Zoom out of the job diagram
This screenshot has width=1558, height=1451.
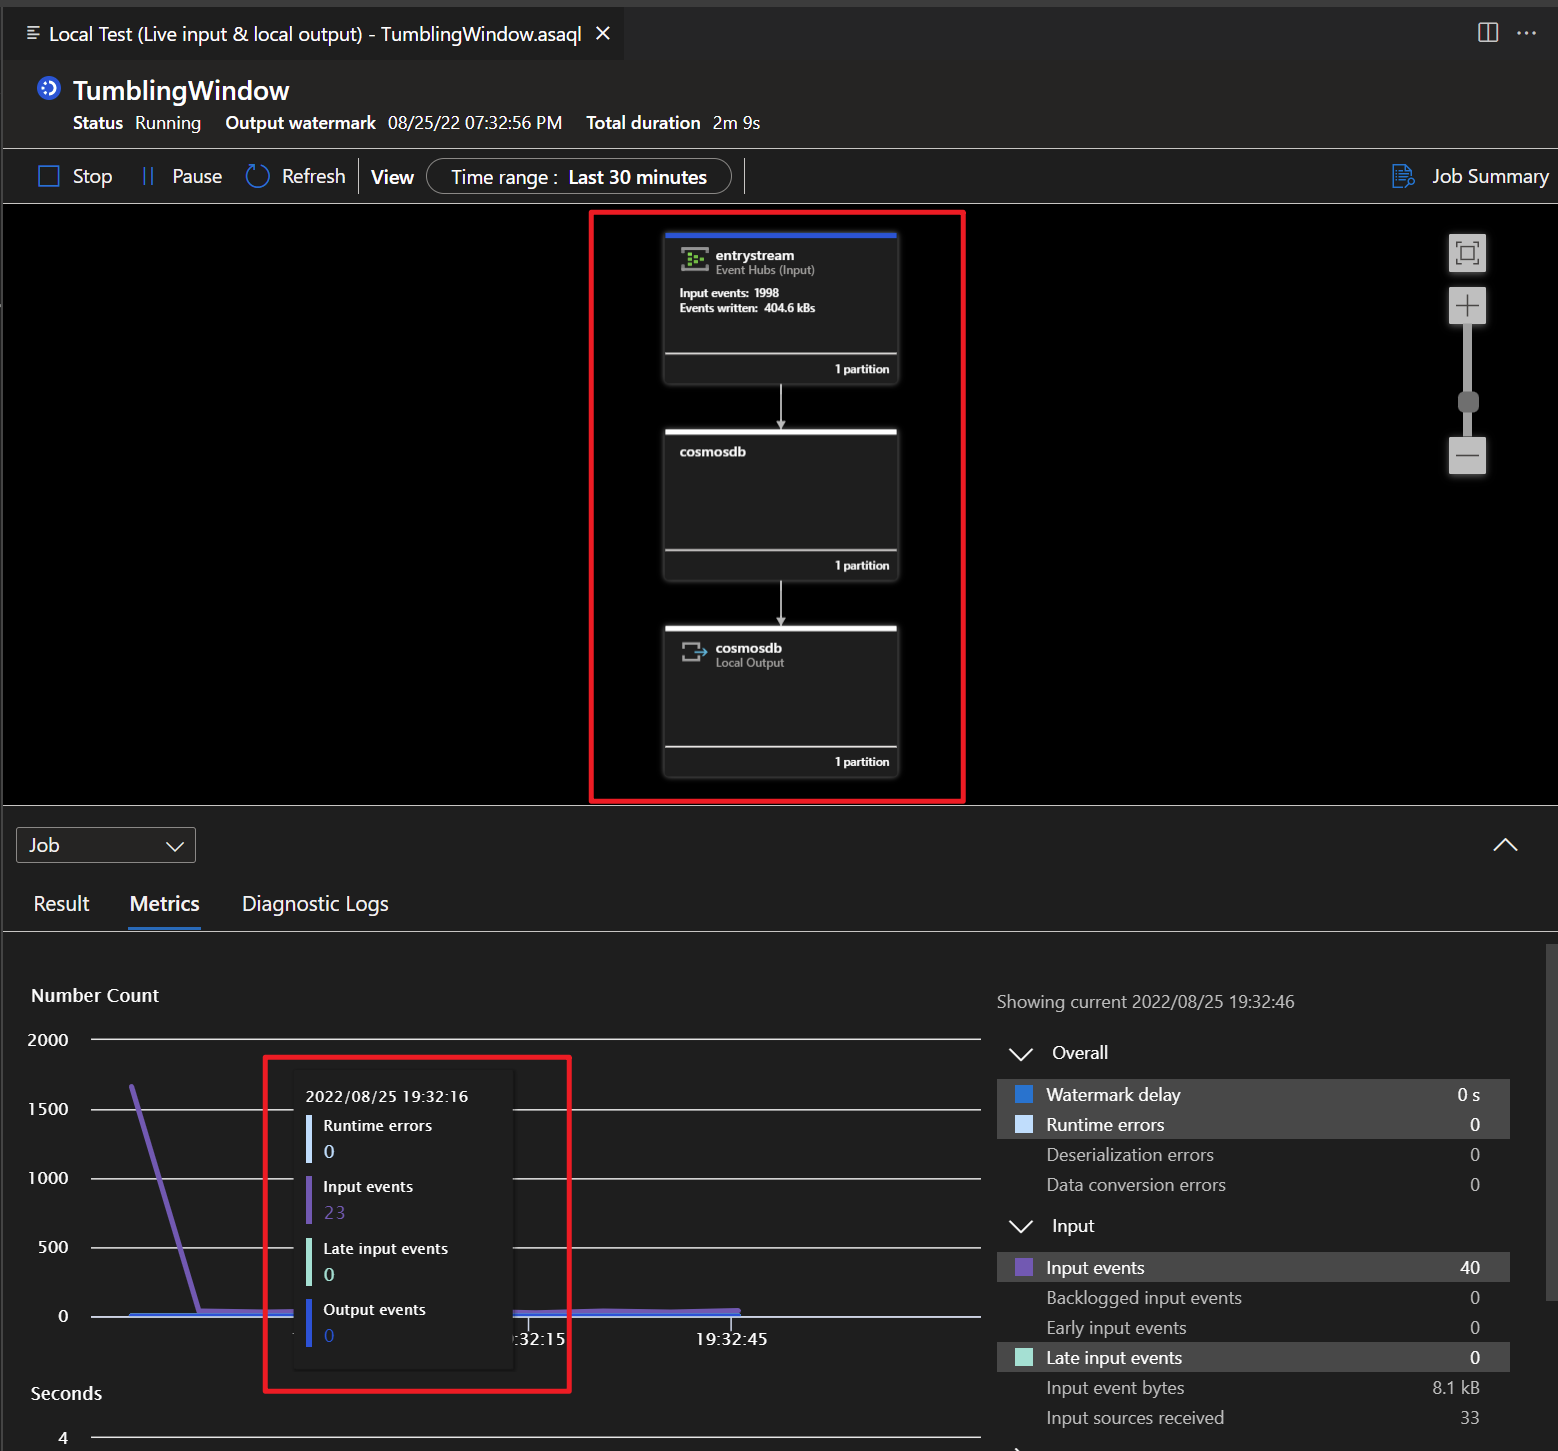pos(1467,456)
